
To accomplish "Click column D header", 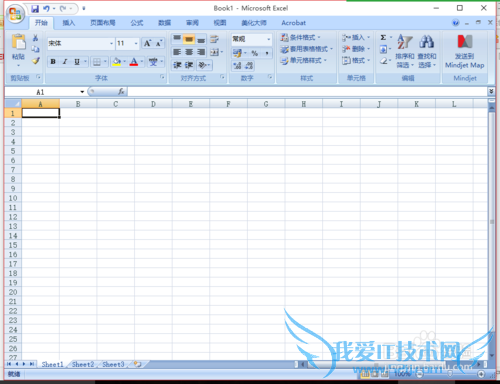I will coord(153,104).
